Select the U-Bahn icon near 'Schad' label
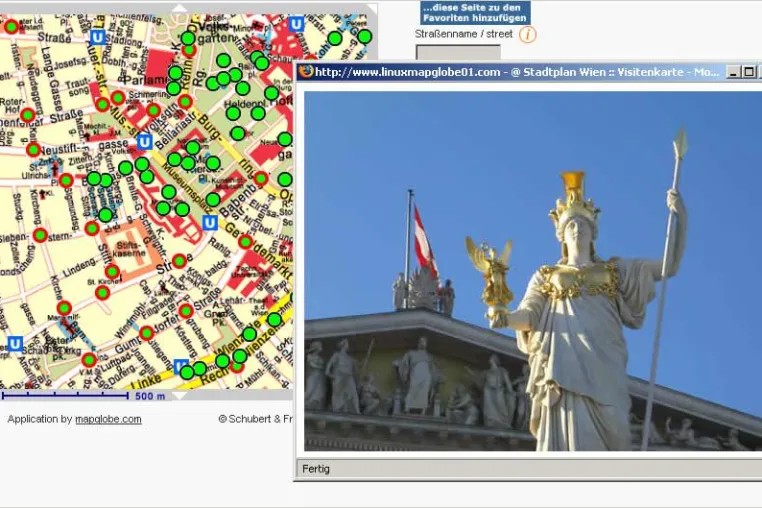Image resolution: width=762 pixels, height=508 pixels. click(15, 344)
